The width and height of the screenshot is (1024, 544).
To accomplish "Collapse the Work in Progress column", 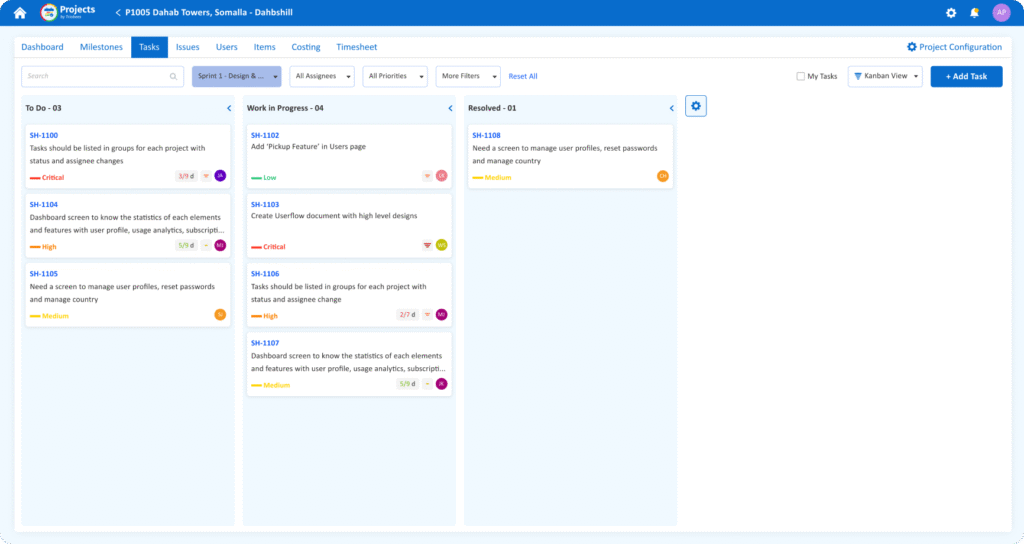I will click(450, 108).
